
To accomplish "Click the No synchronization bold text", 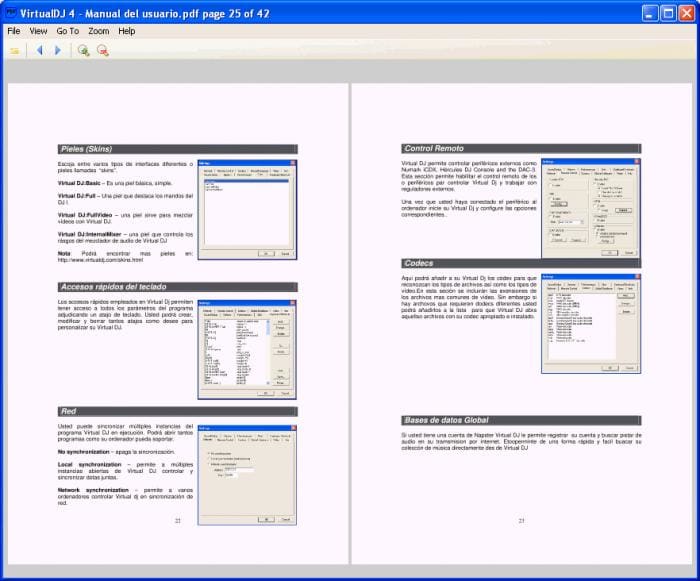I will pyautogui.click(x=83, y=452).
